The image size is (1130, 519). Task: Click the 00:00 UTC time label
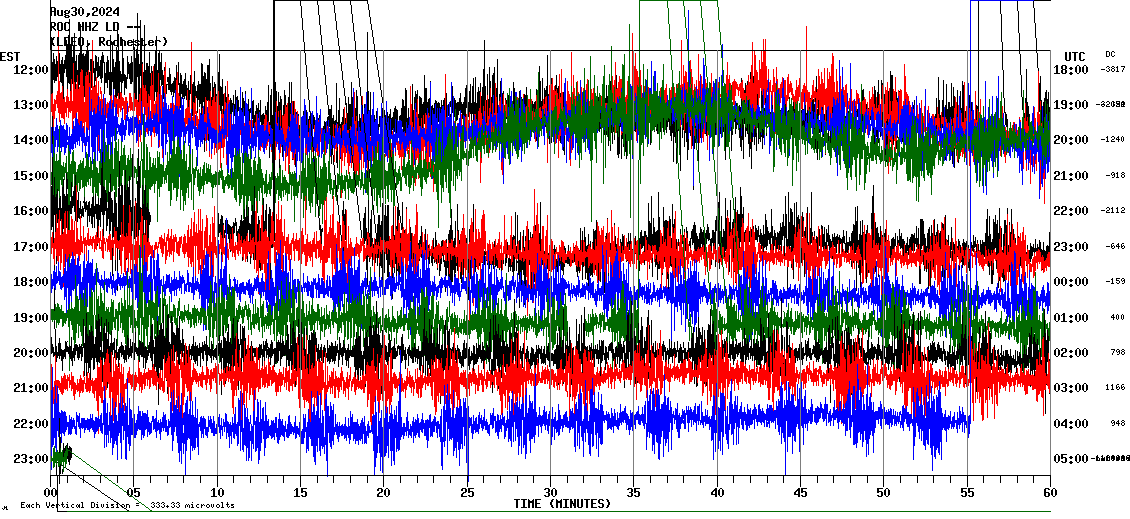[1071, 282]
